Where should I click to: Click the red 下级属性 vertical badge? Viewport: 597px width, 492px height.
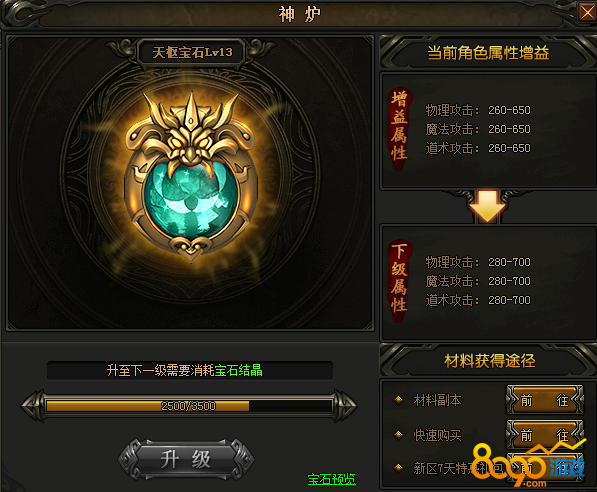click(399, 281)
